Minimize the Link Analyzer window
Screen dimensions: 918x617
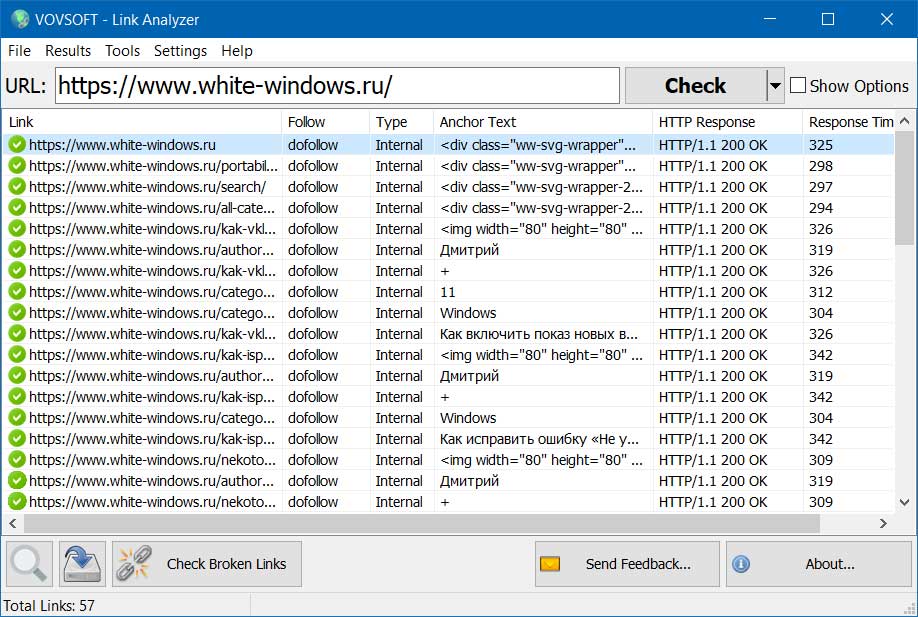[x=770, y=19]
